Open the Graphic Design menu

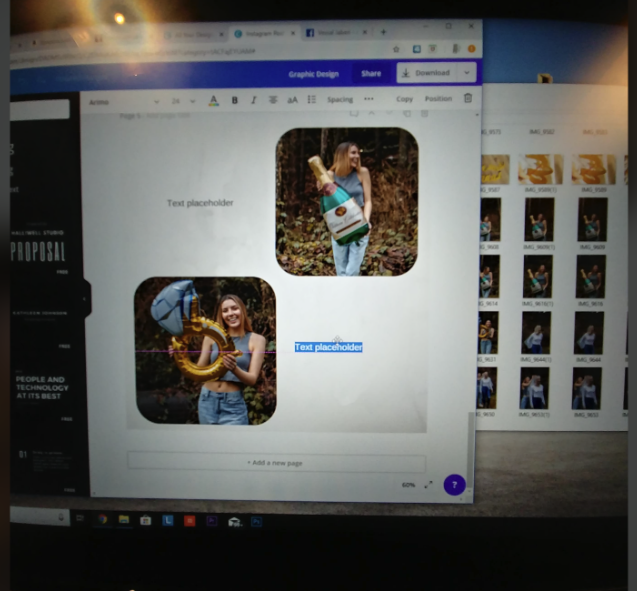tap(313, 74)
